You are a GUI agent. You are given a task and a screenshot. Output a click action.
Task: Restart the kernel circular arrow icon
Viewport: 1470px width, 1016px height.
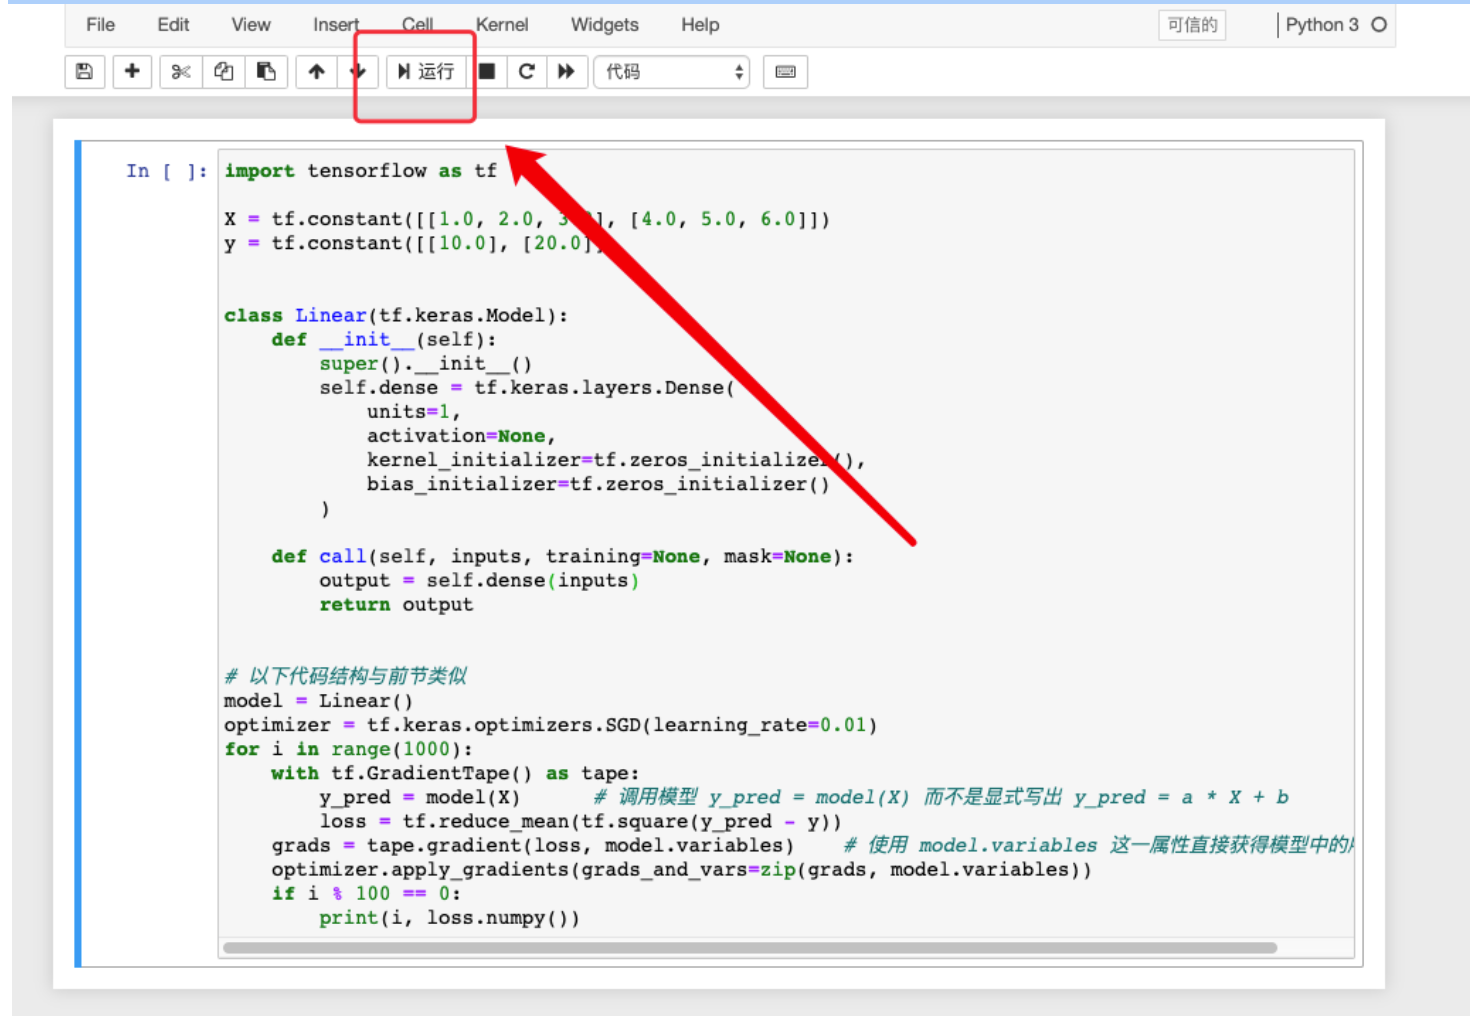pyautogui.click(x=527, y=72)
